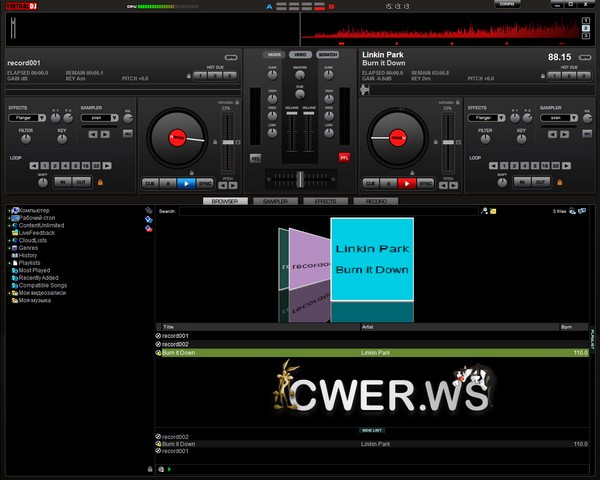Switch to the SAMPLER tab

pyautogui.click(x=275, y=201)
